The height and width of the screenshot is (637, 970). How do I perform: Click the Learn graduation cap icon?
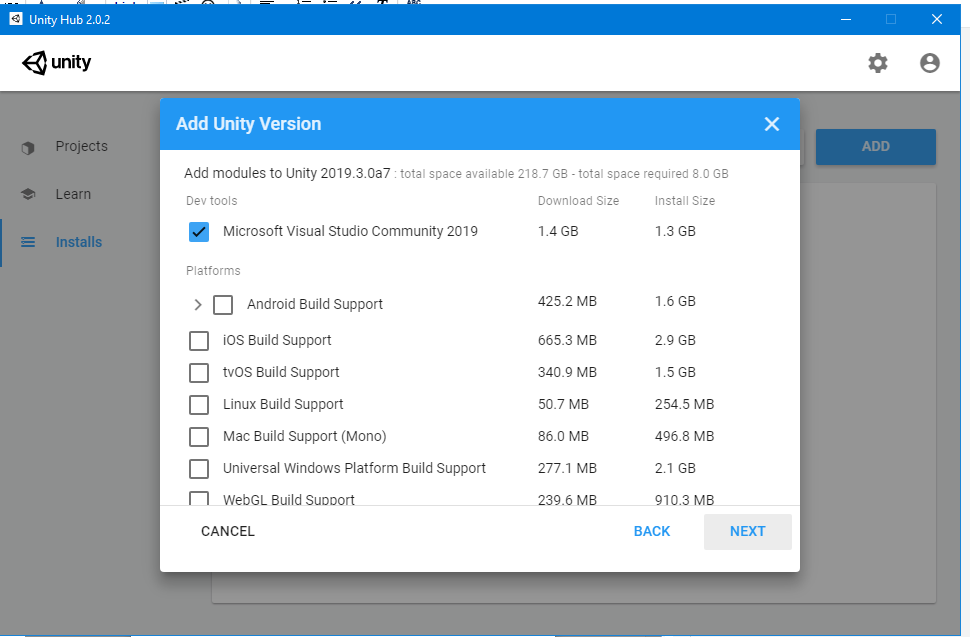tap(28, 194)
